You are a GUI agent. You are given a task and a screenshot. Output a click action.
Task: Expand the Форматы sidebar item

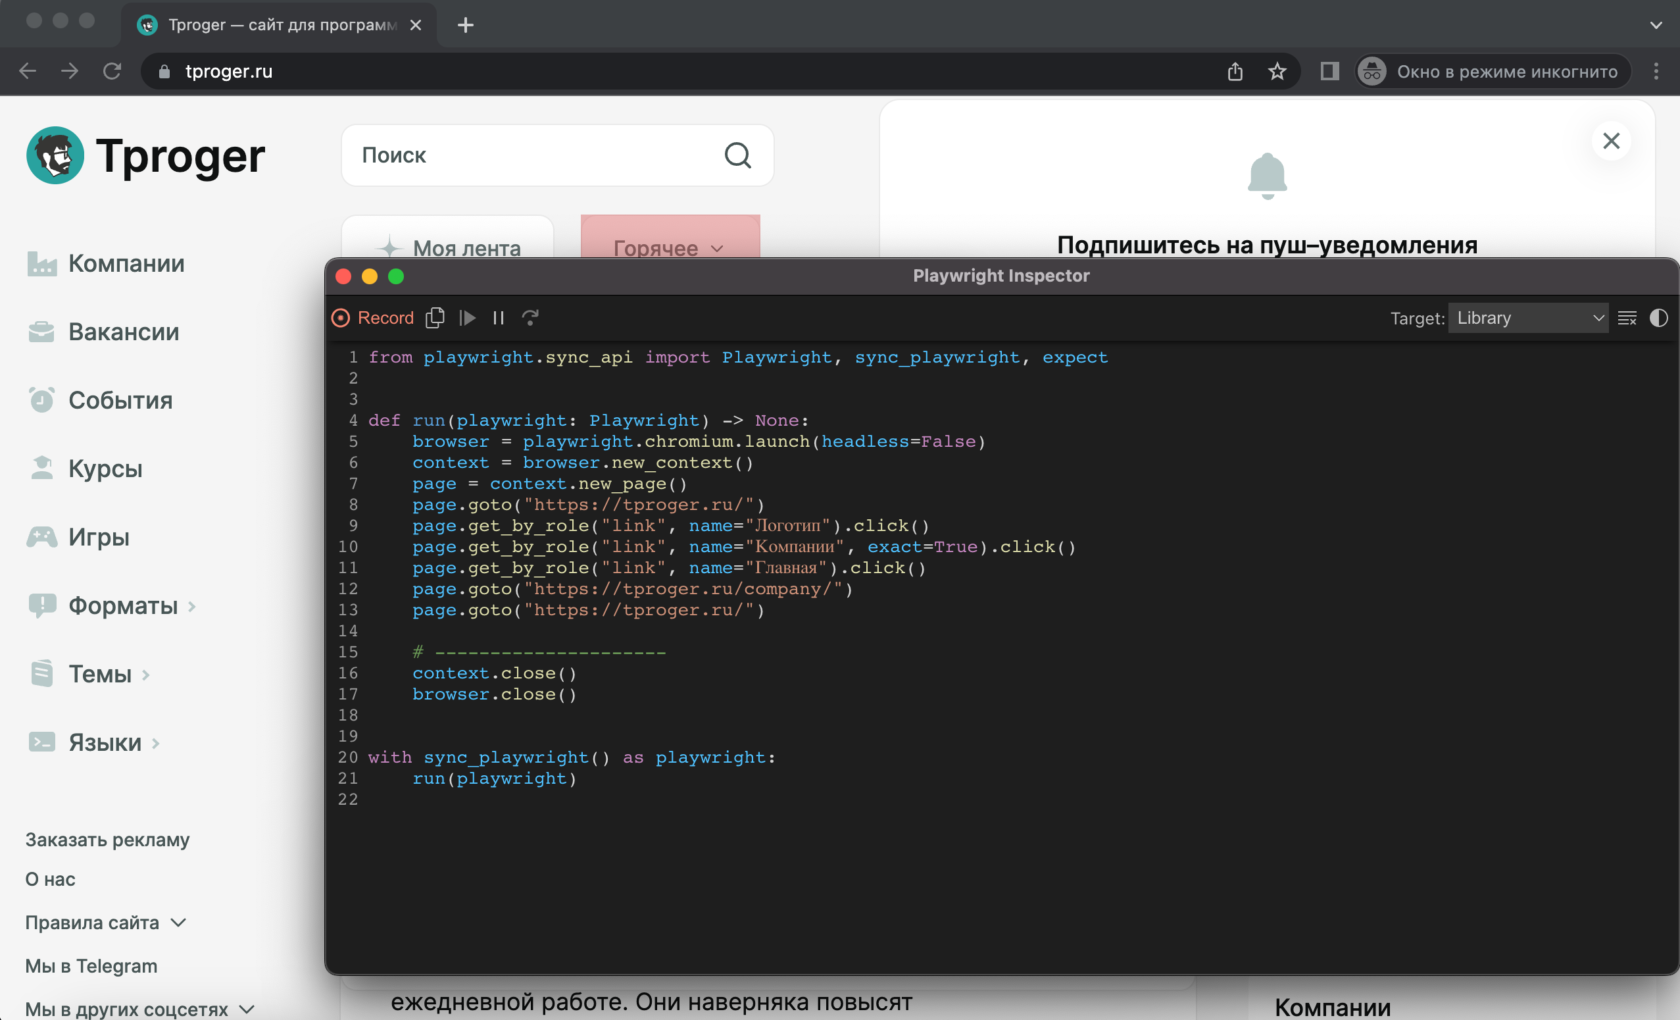pos(122,606)
